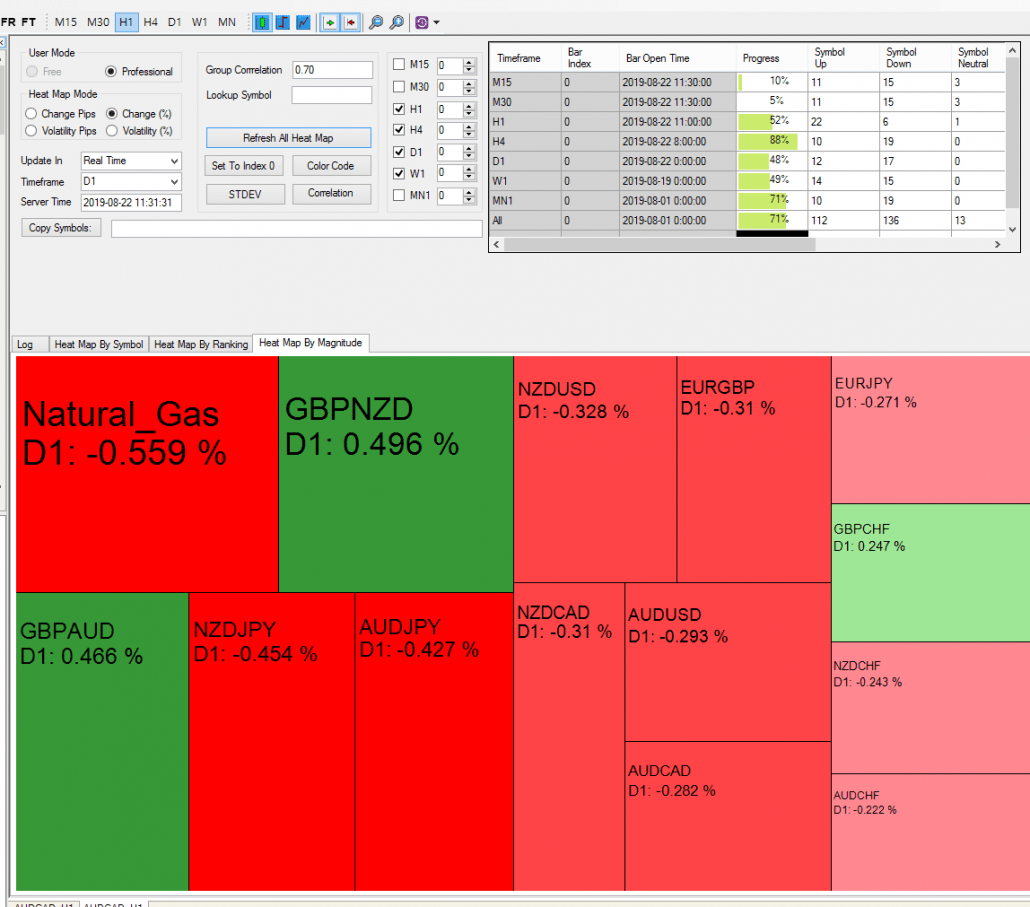Open the clock settings icon on the toolbar

[420, 22]
